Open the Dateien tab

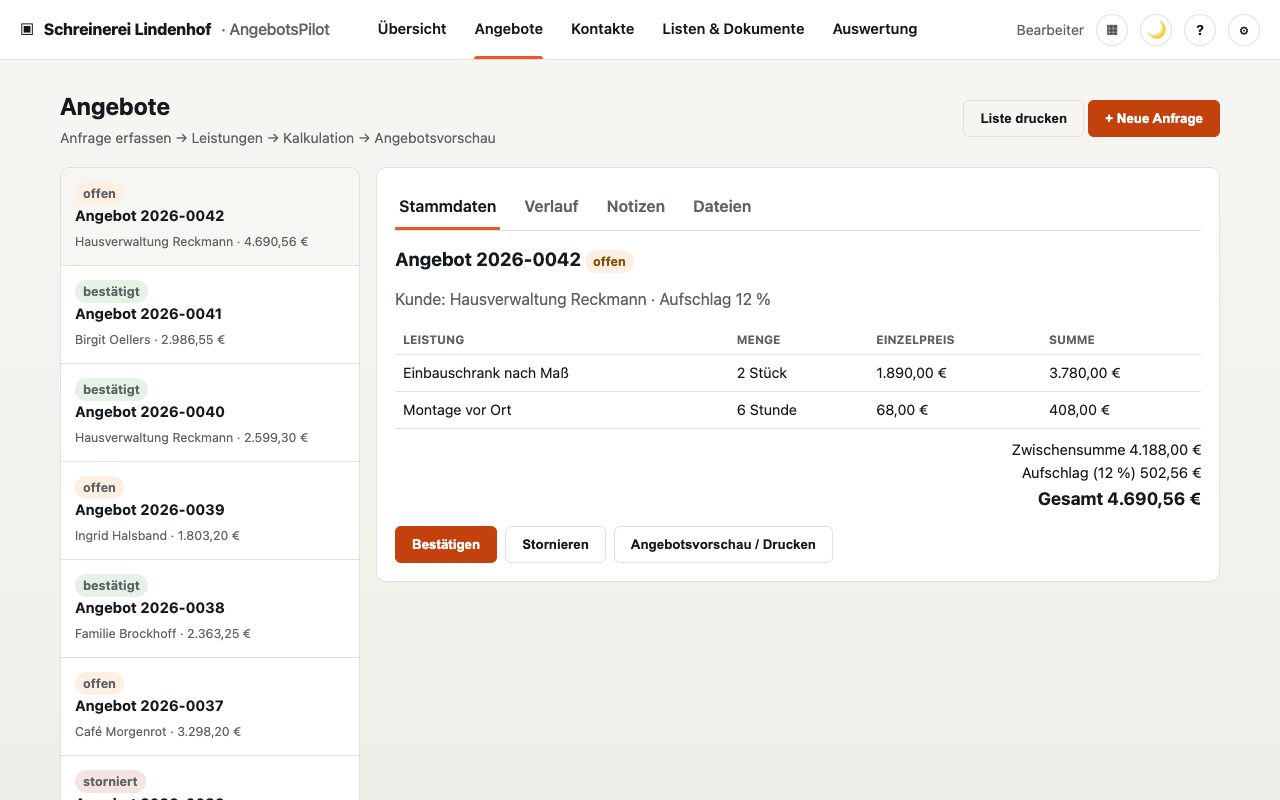(x=722, y=207)
